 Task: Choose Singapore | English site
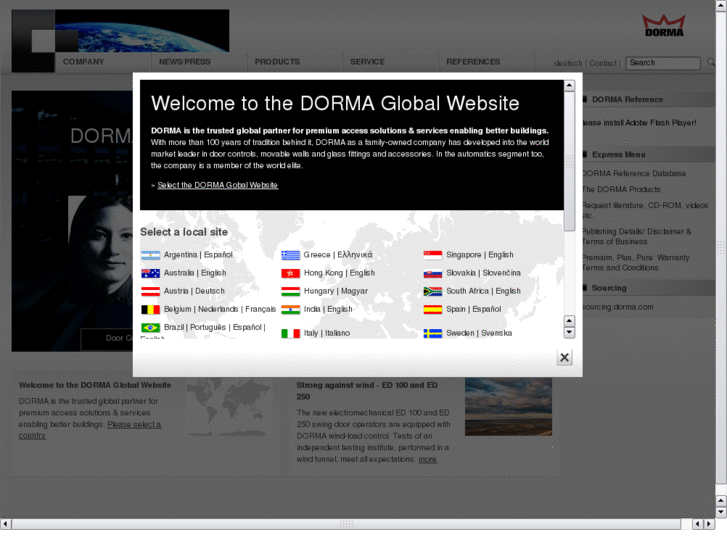pyautogui.click(x=479, y=255)
